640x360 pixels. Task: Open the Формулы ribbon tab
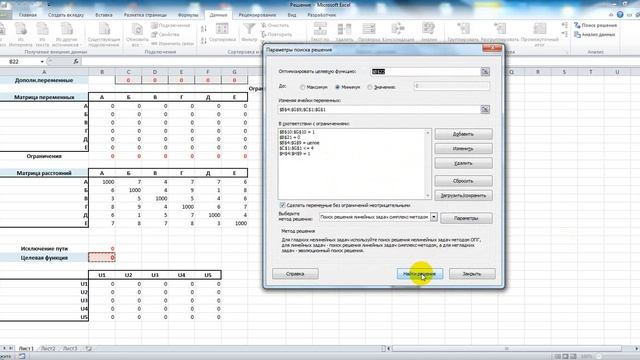[188, 15]
